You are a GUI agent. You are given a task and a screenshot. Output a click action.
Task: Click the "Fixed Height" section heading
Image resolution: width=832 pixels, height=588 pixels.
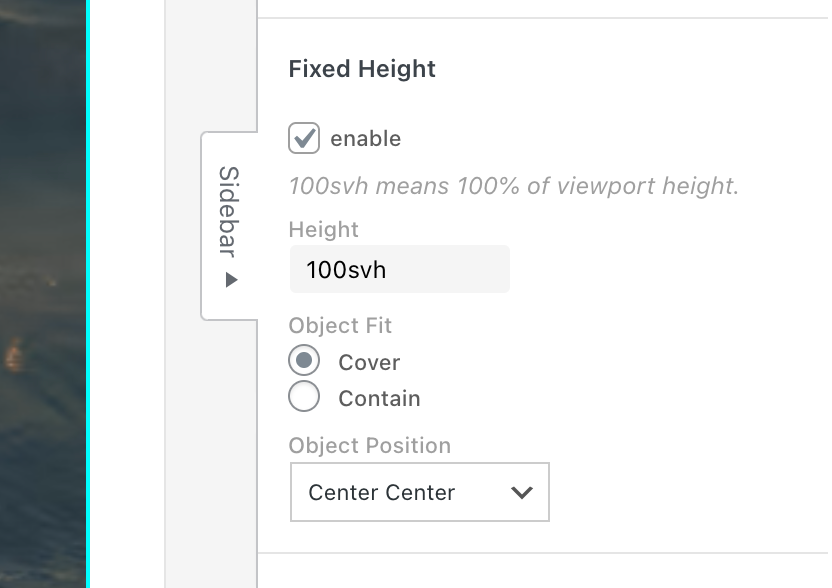tap(362, 69)
